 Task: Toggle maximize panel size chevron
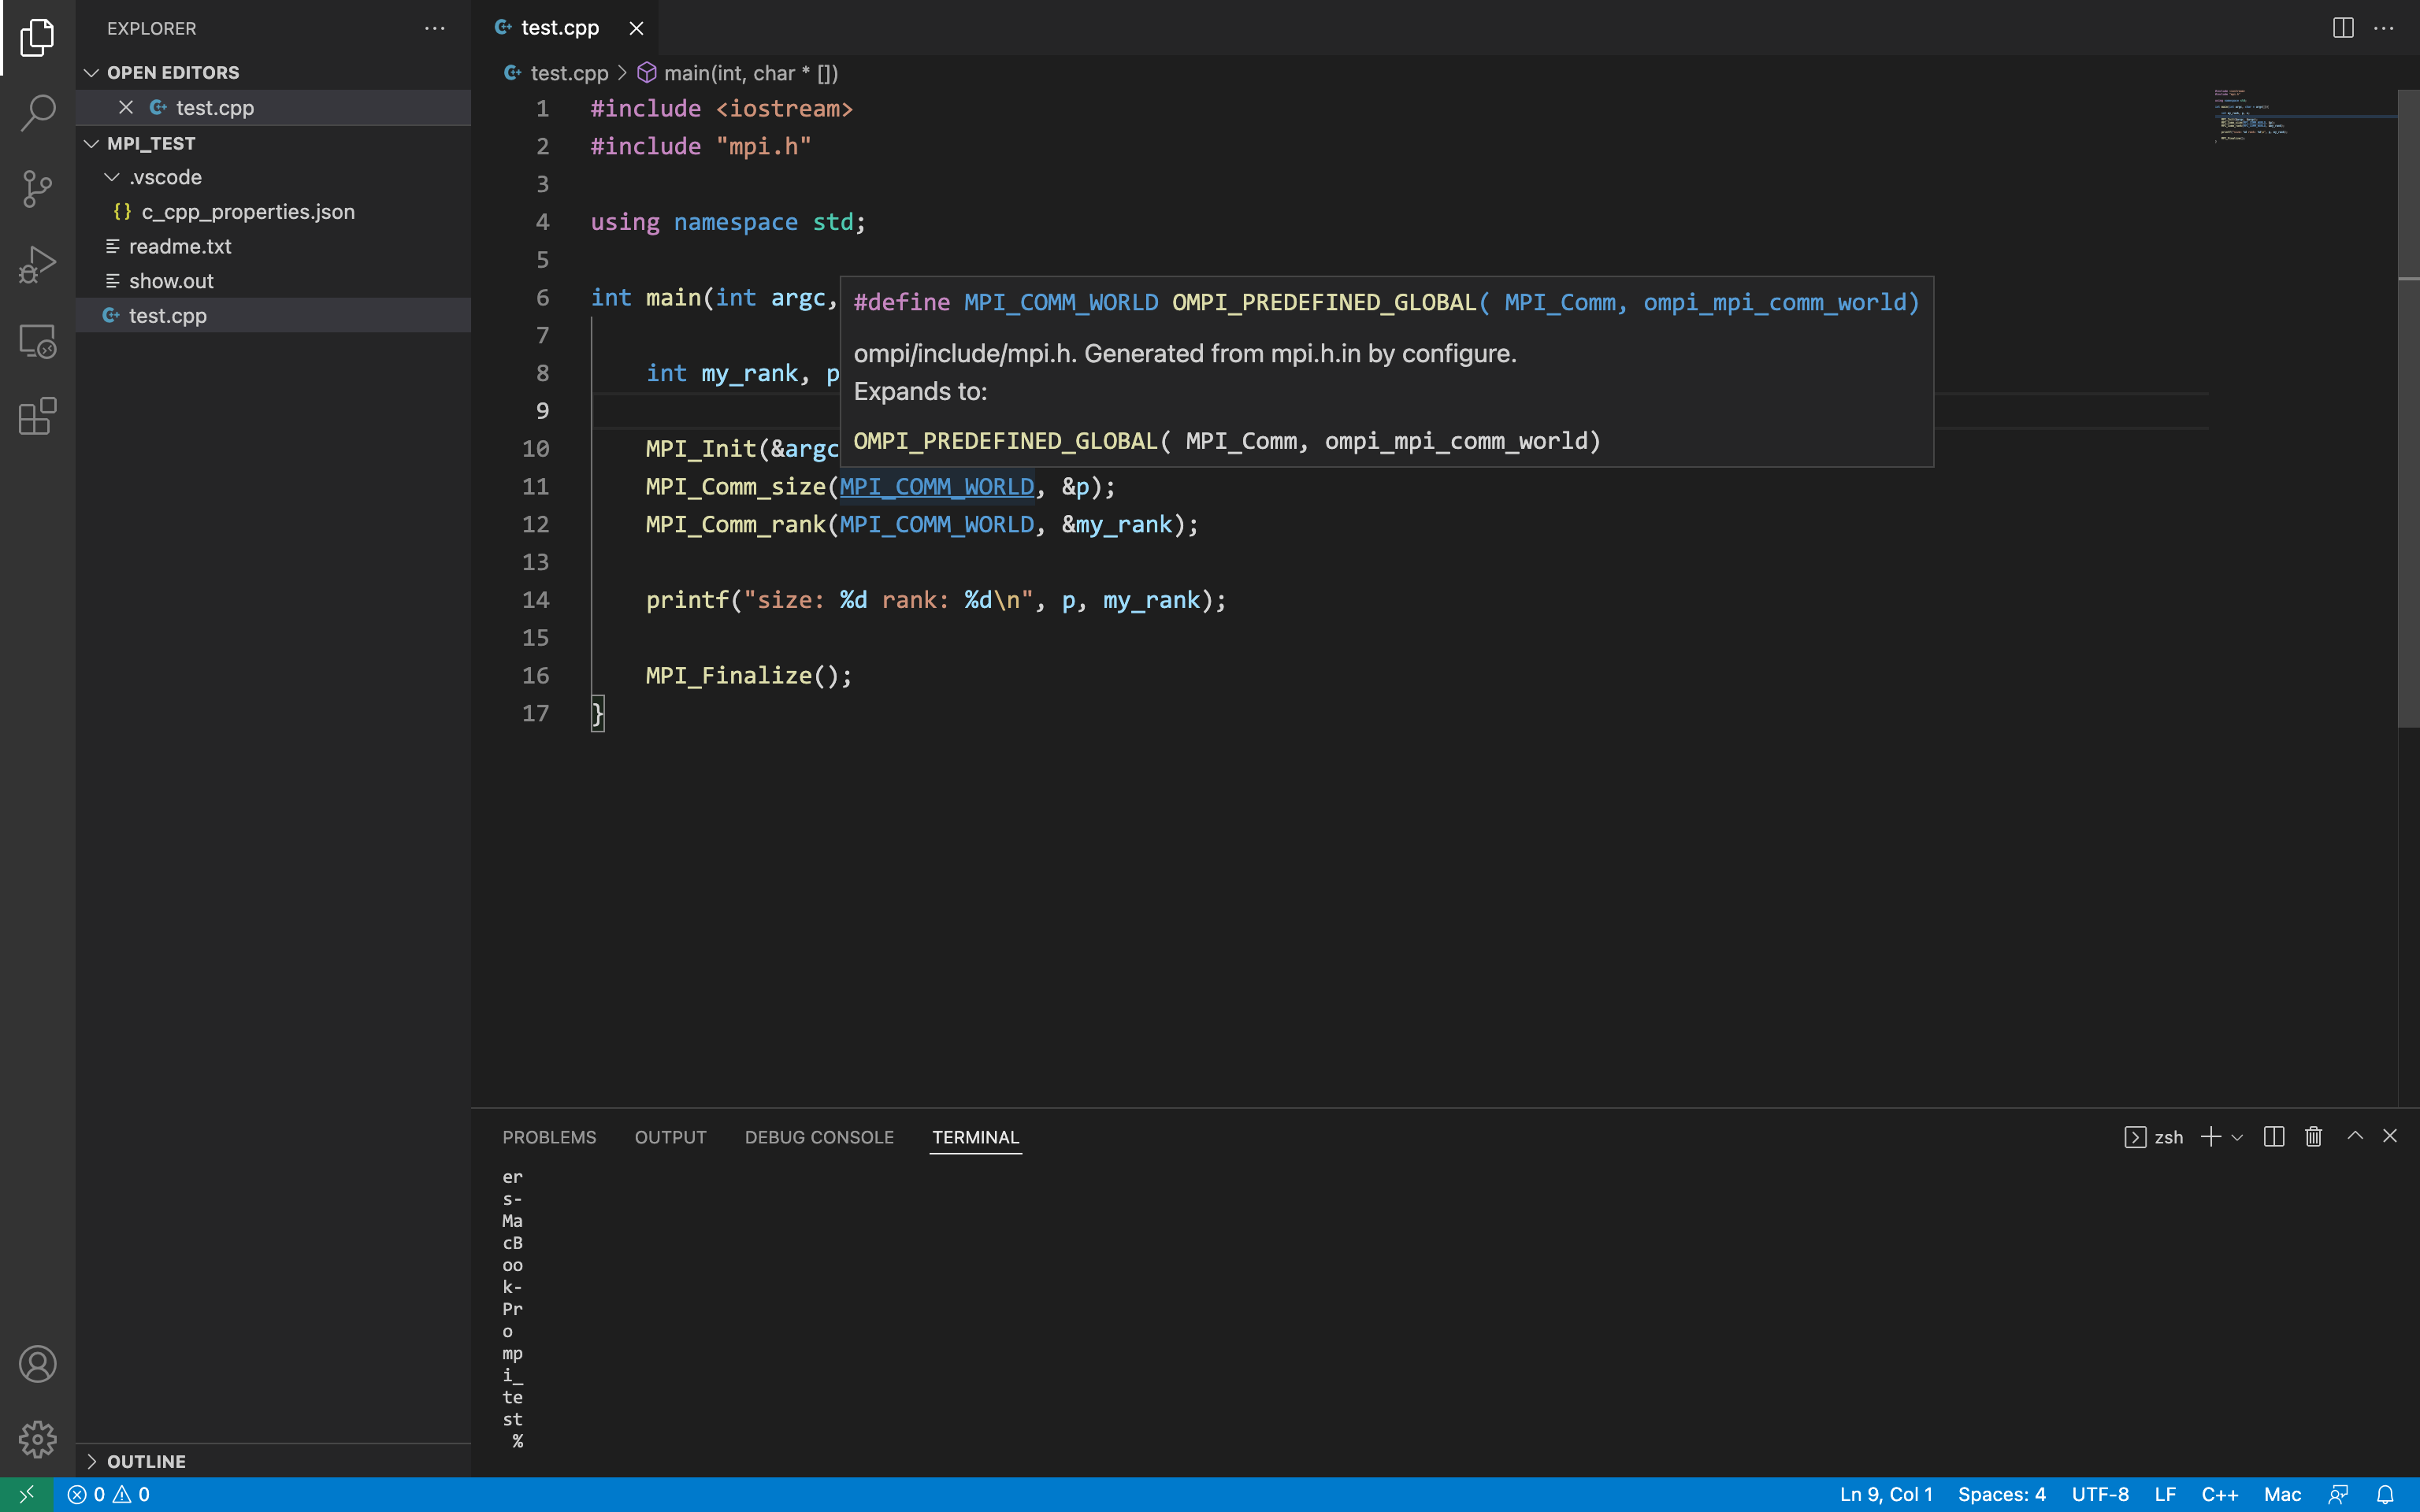click(2355, 1136)
